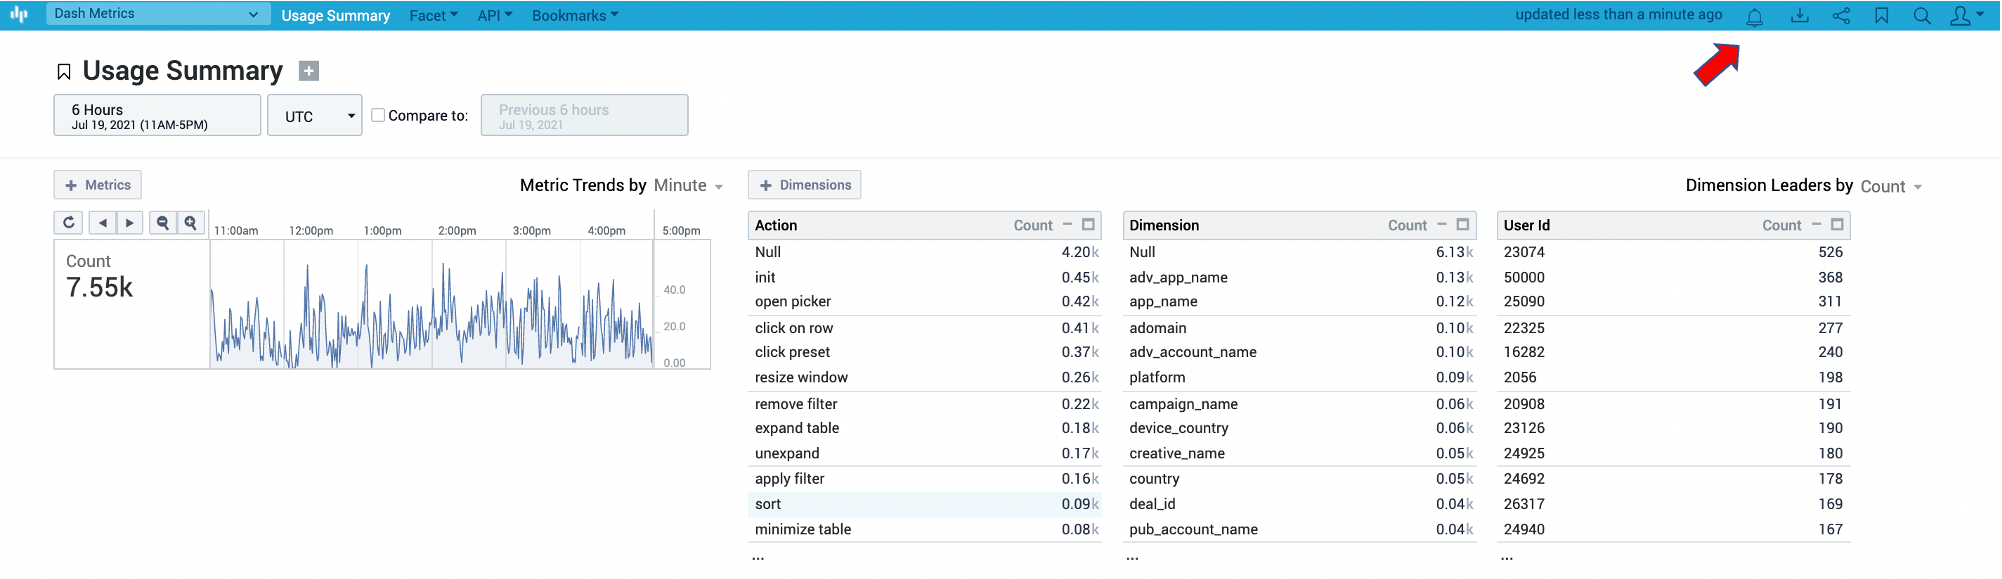This screenshot has height=579, width=2002.
Task: Click the add Dimensions button
Action: click(x=805, y=185)
